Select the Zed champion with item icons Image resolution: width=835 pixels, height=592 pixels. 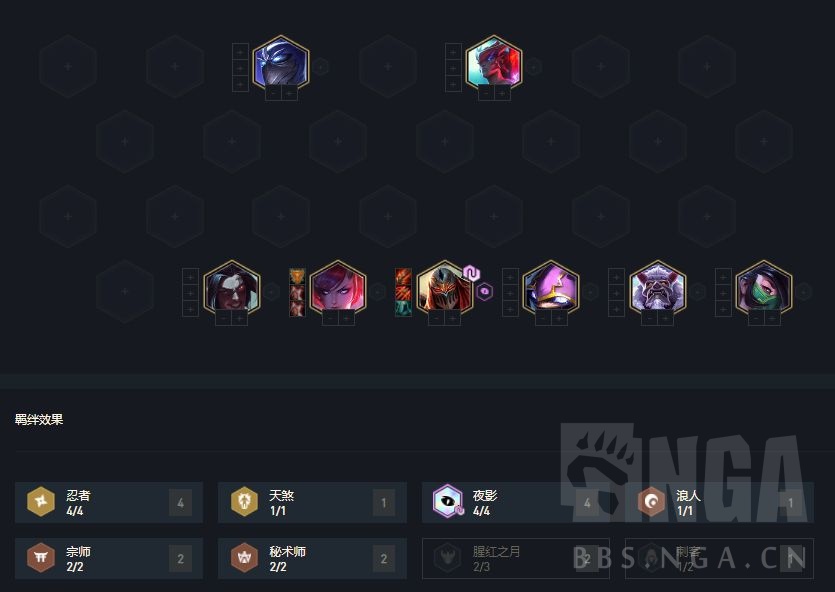click(444, 288)
